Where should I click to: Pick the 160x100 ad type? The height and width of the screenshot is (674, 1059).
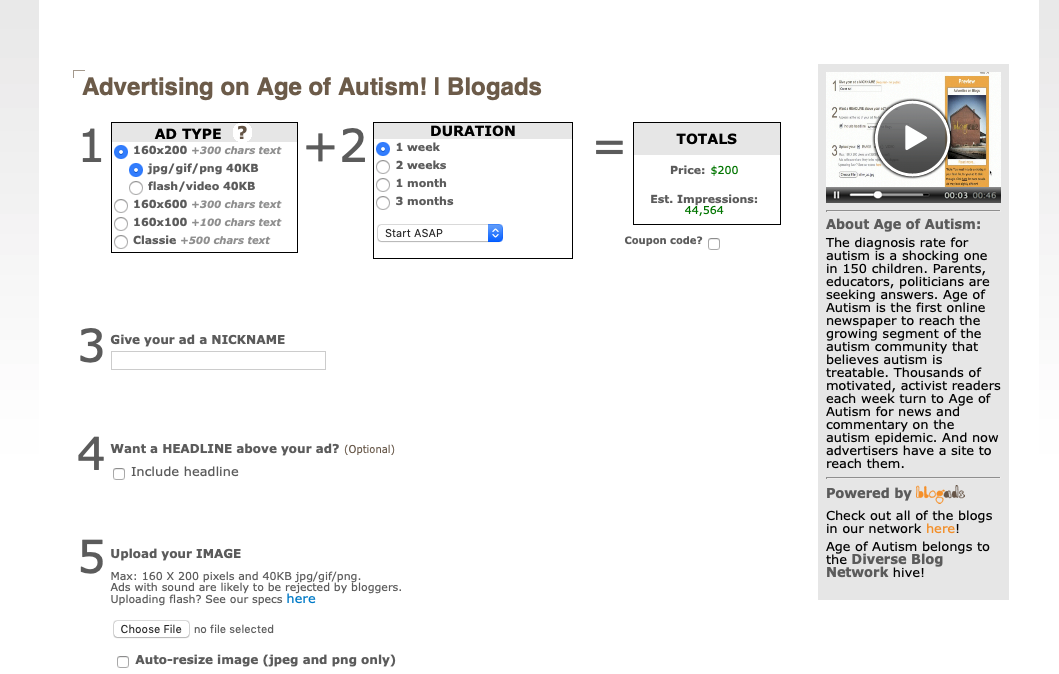coord(121,223)
